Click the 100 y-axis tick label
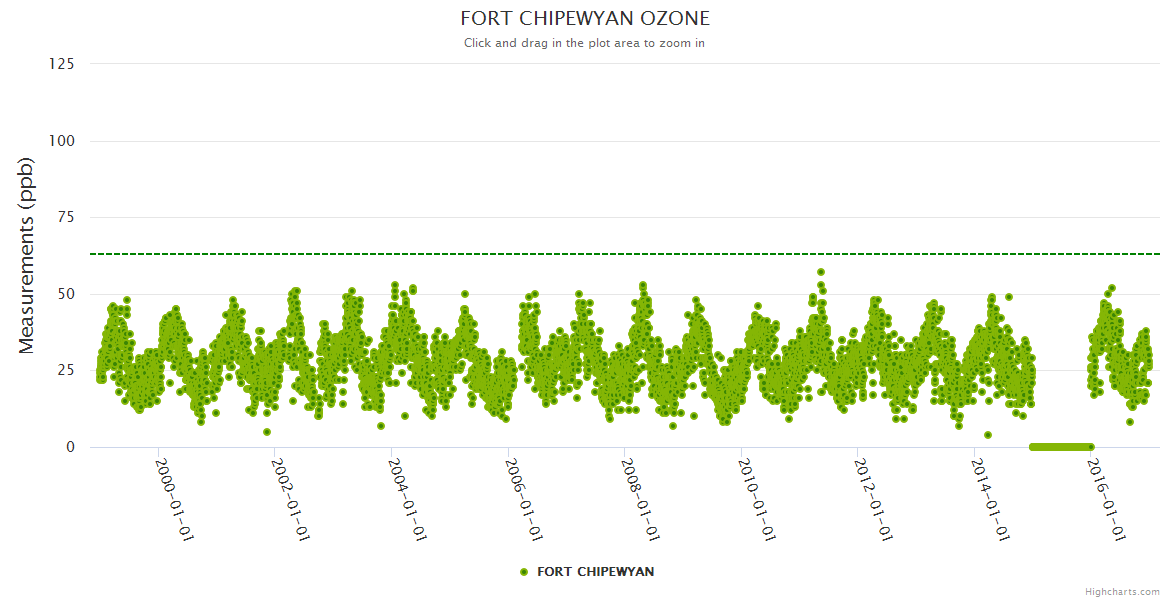The image size is (1170, 600). coord(61,141)
